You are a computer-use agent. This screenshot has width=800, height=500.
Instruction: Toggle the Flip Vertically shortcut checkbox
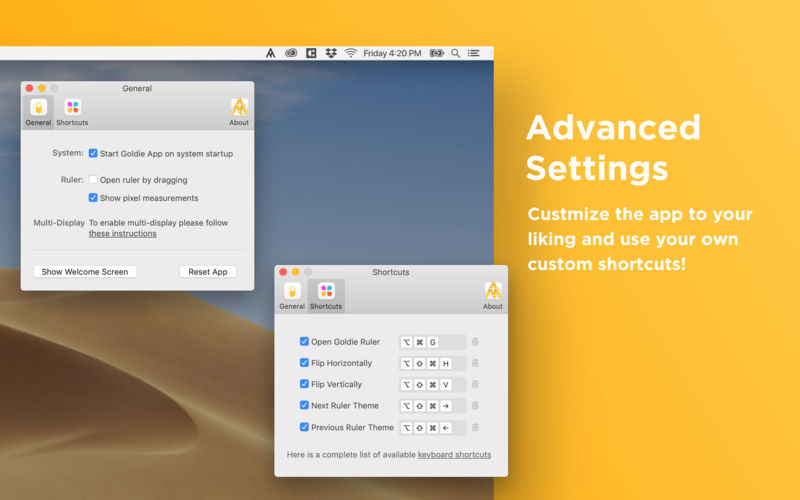tap(304, 384)
